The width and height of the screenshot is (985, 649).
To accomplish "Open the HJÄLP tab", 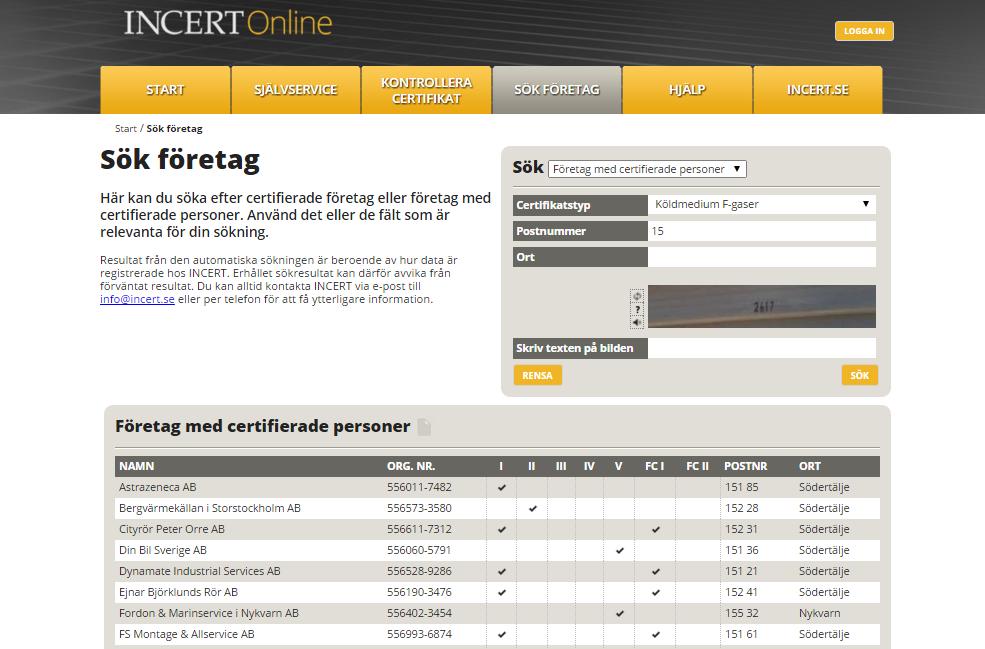I will coord(687,90).
